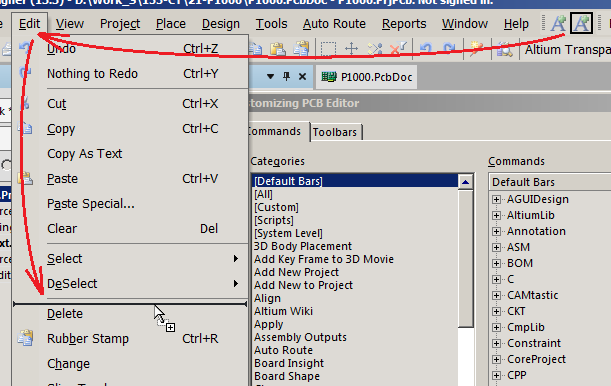The width and height of the screenshot is (611, 386).
Task: Open the Help menu
Action: click(x=516, y=24)
